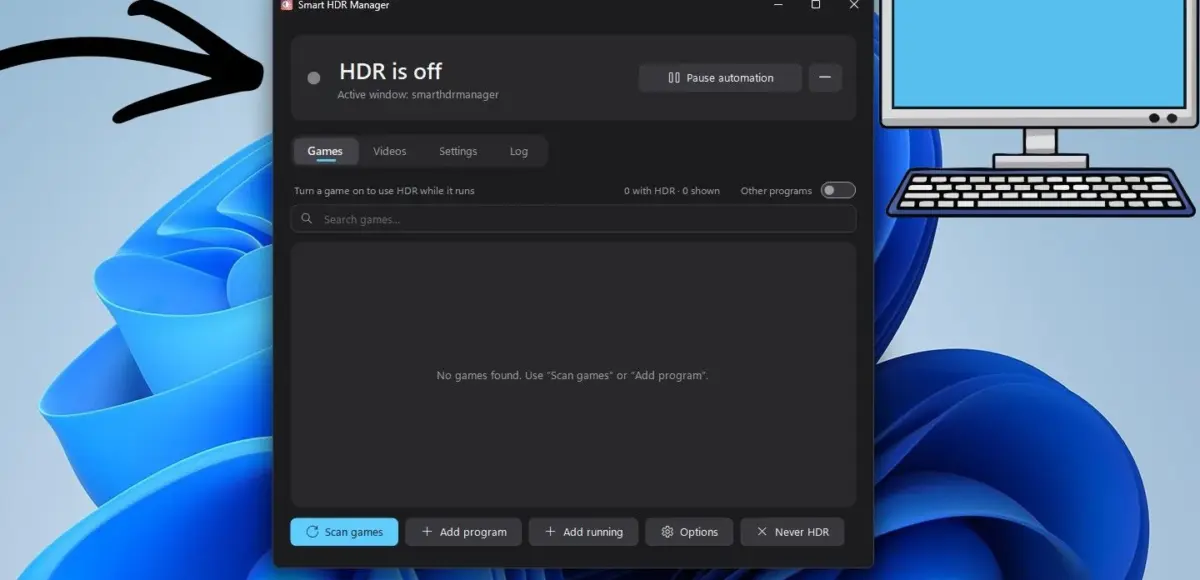Image resolution: width=1200 pixels, height=580 pixels.
Task: Open the Videos tab
Action: [x=390, y=151]
